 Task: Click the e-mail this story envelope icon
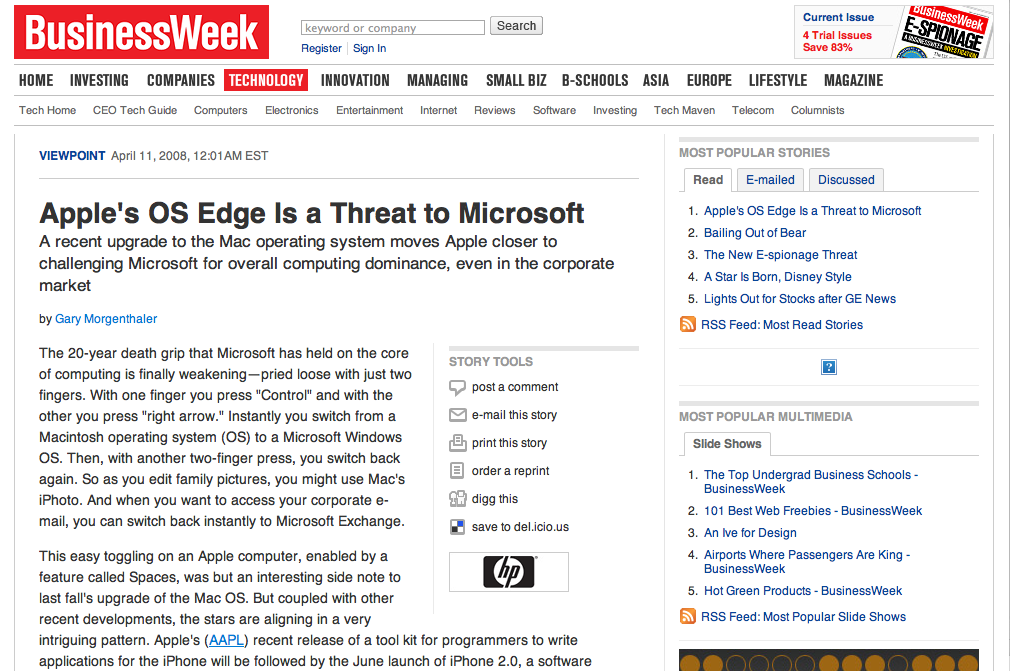(x=457, y=415)
